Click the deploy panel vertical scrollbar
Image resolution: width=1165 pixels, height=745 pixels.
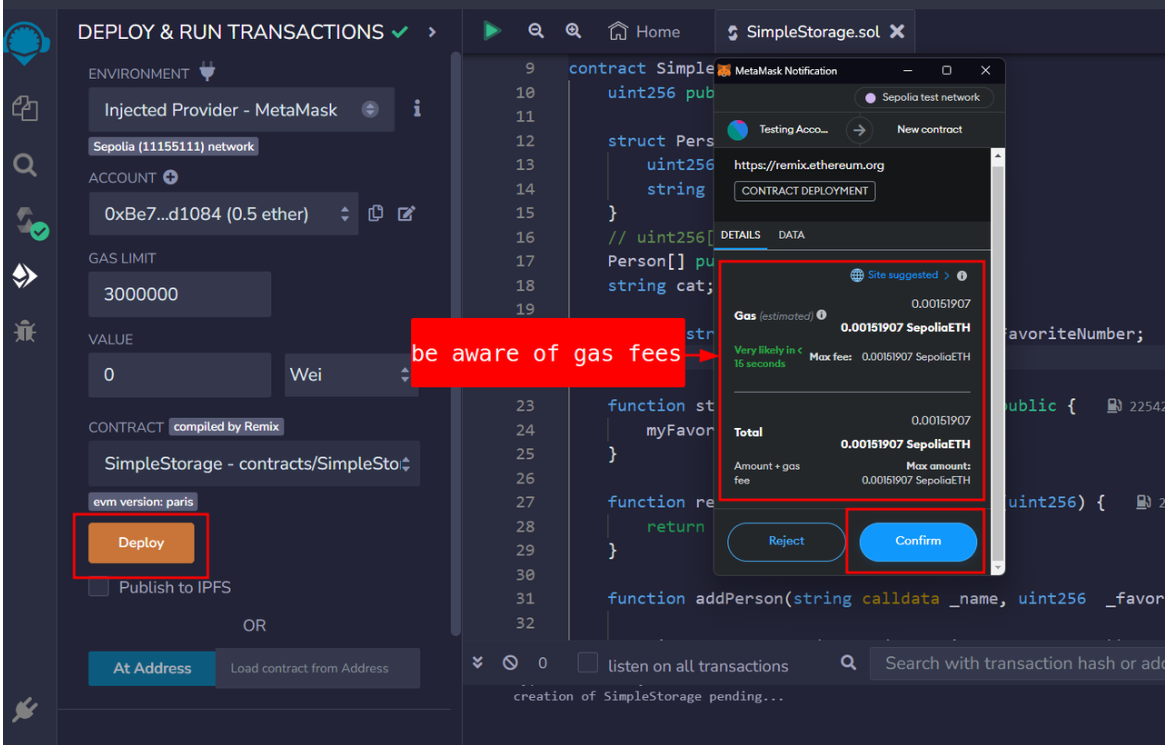pyautogui.click(x=456, y=344)
